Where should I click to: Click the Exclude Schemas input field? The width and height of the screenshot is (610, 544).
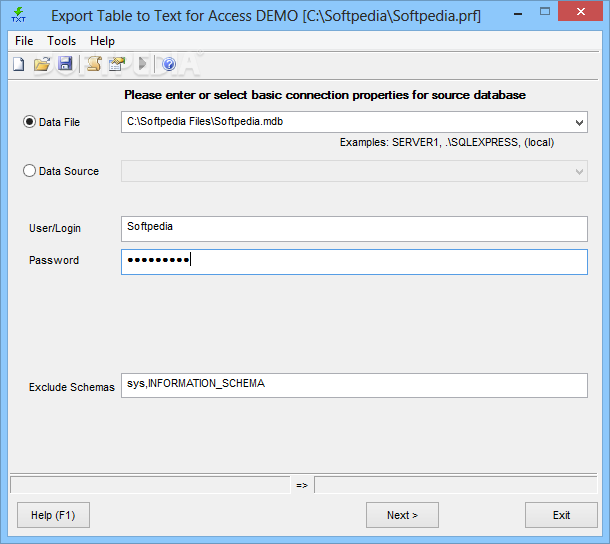click(x=354, y=386)
